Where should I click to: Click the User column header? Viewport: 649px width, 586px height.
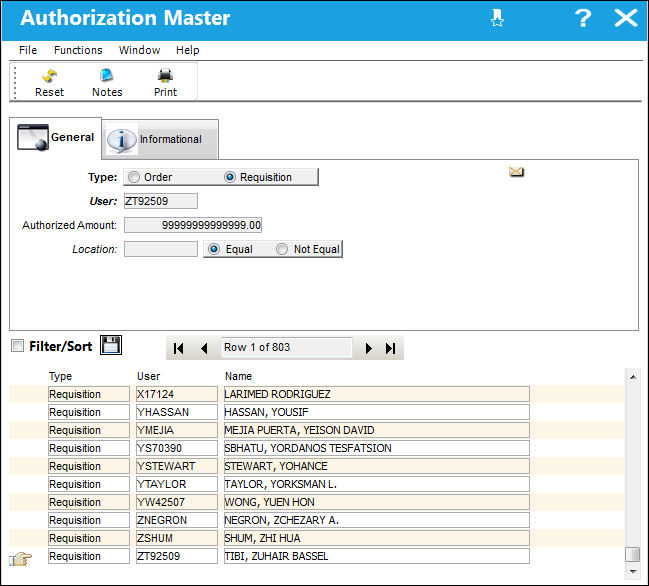point(148,376)
